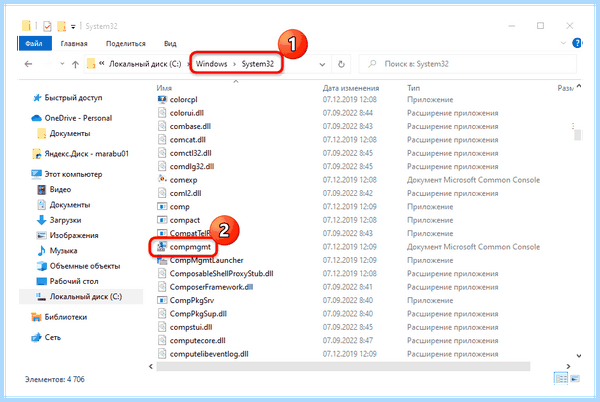Open recent locations dropdown arrow
Image resolution: width=600 pixels, height=402 pixels.
click(62, 64)
